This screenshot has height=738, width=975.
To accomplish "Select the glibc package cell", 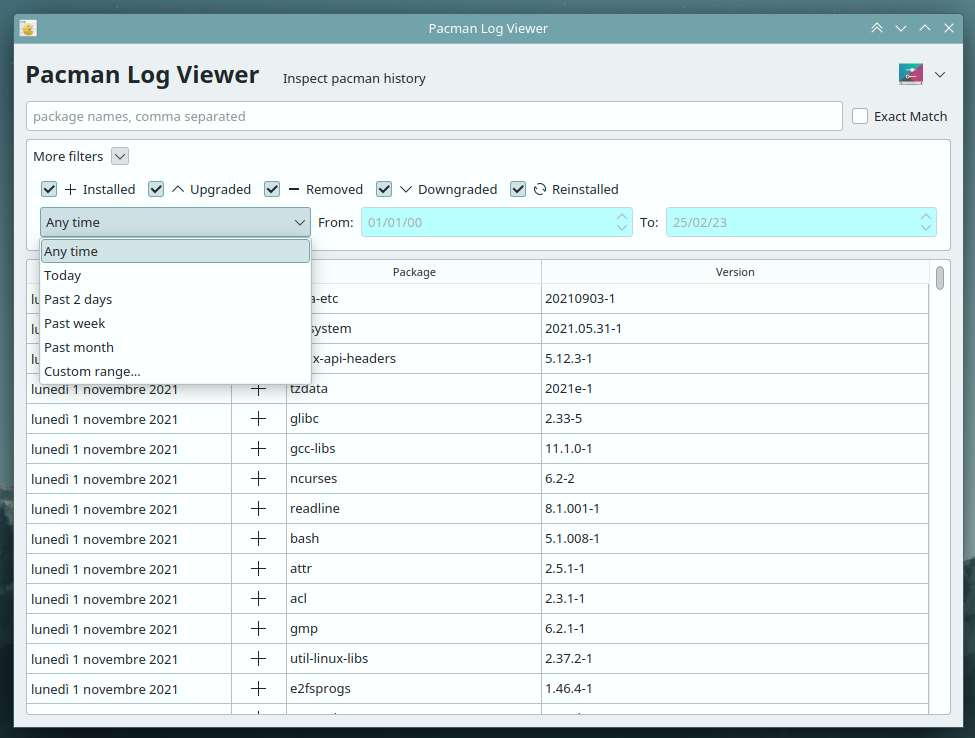I will point(414,418).
